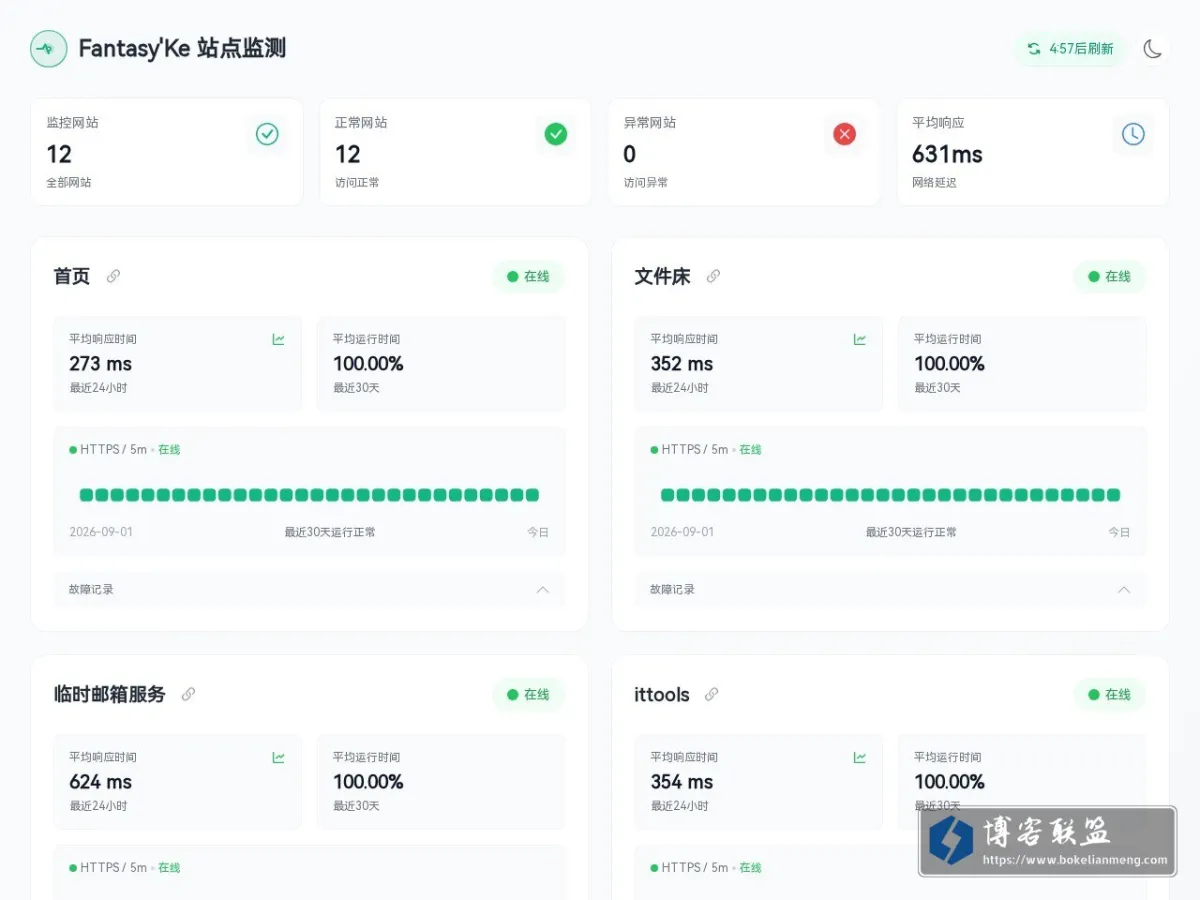The image size is (1200, 900).
Task: Click the 2026-09-01 date in 文件床 card
Action: coord(682,532)
